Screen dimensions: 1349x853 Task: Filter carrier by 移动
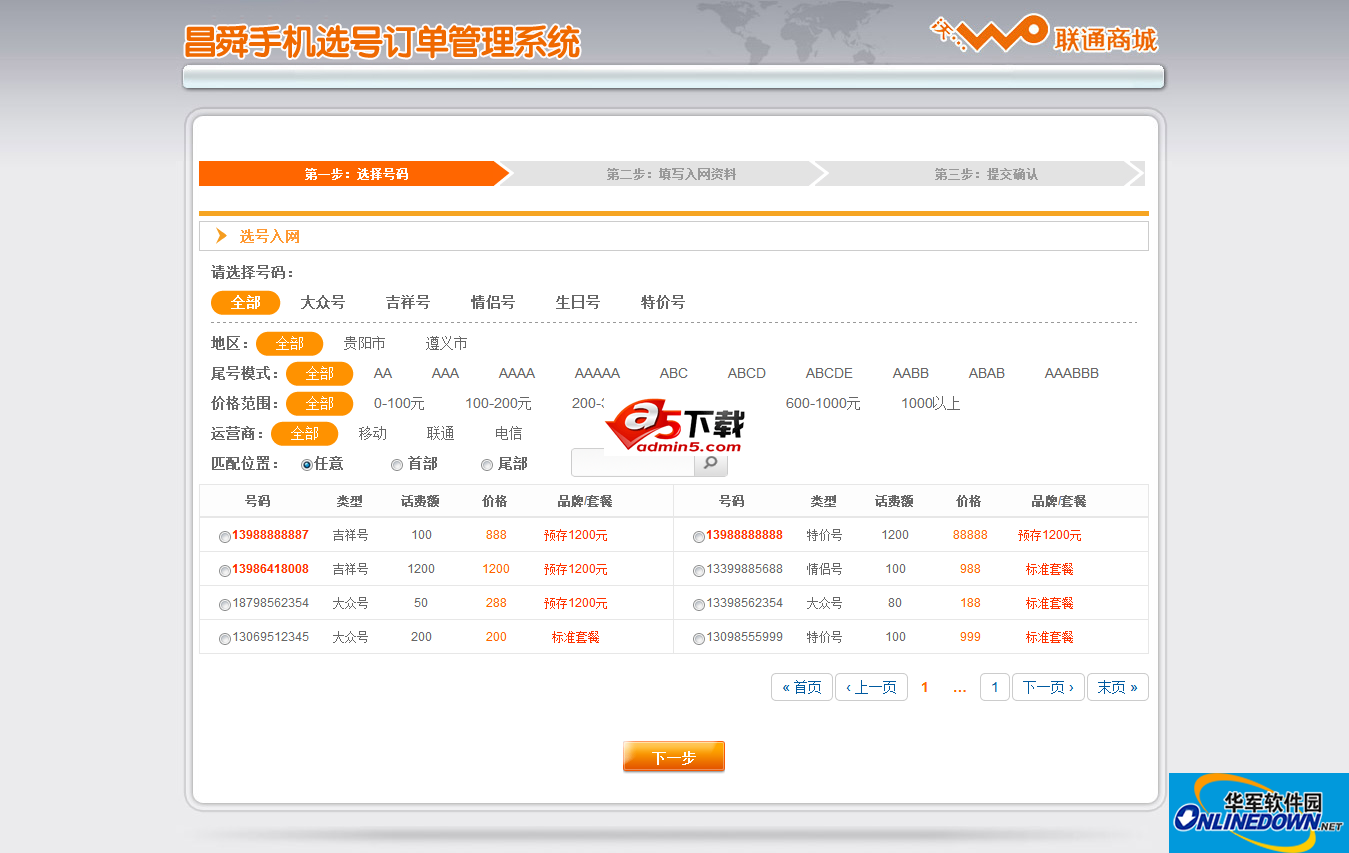[x=371, y=433]
